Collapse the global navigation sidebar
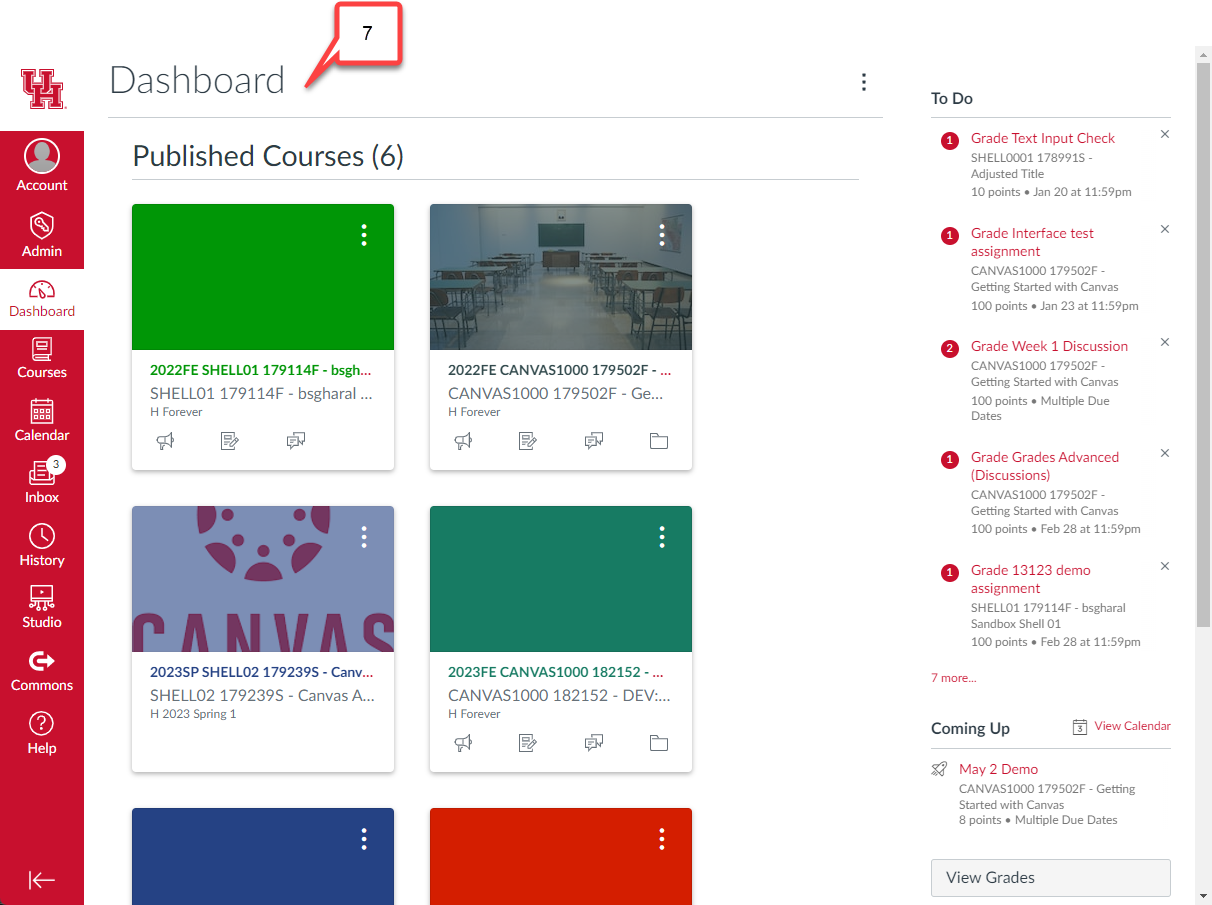Image resolution: width=1212 pixels, height=905 pixels. click(42, 880)
